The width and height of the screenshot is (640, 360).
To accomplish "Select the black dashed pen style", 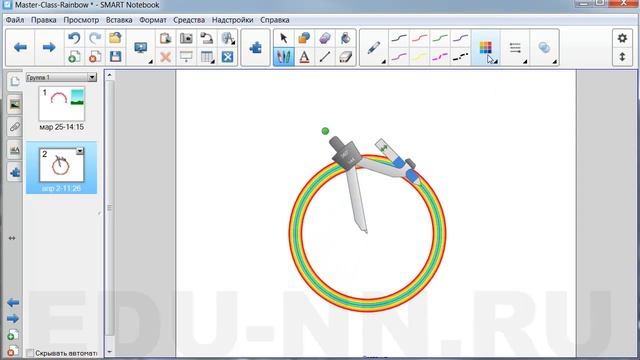I will point(460,57).
